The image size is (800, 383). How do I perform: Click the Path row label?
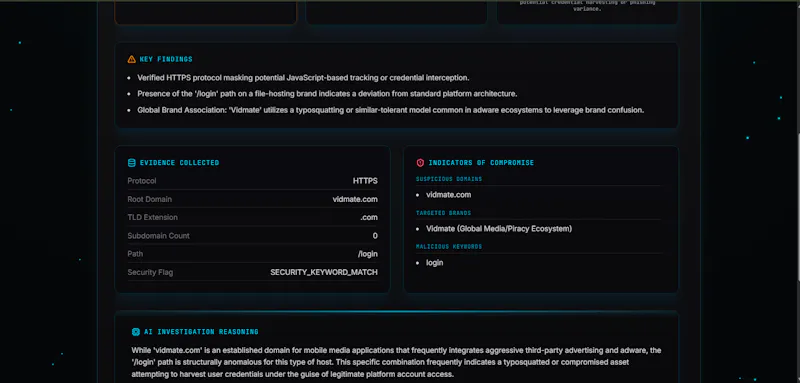135,254
